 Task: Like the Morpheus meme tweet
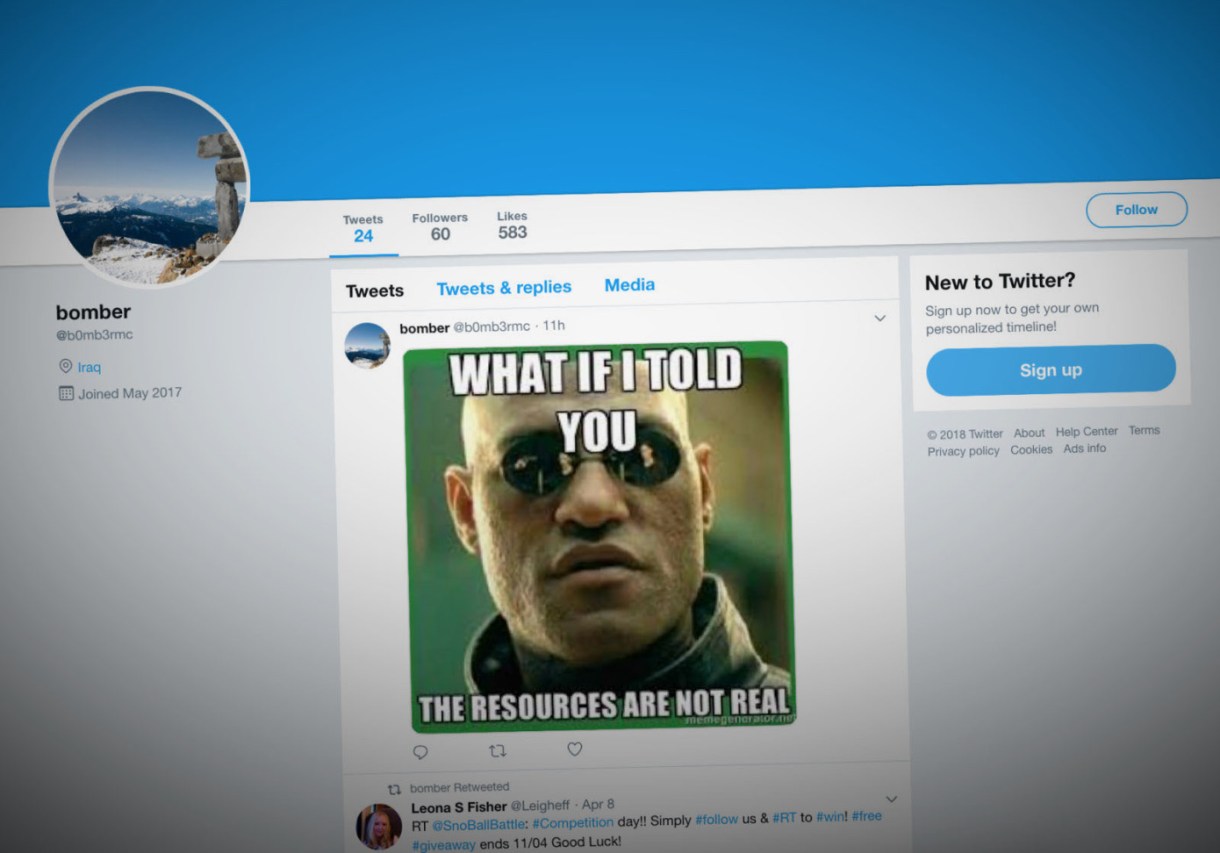coord(575,748)
